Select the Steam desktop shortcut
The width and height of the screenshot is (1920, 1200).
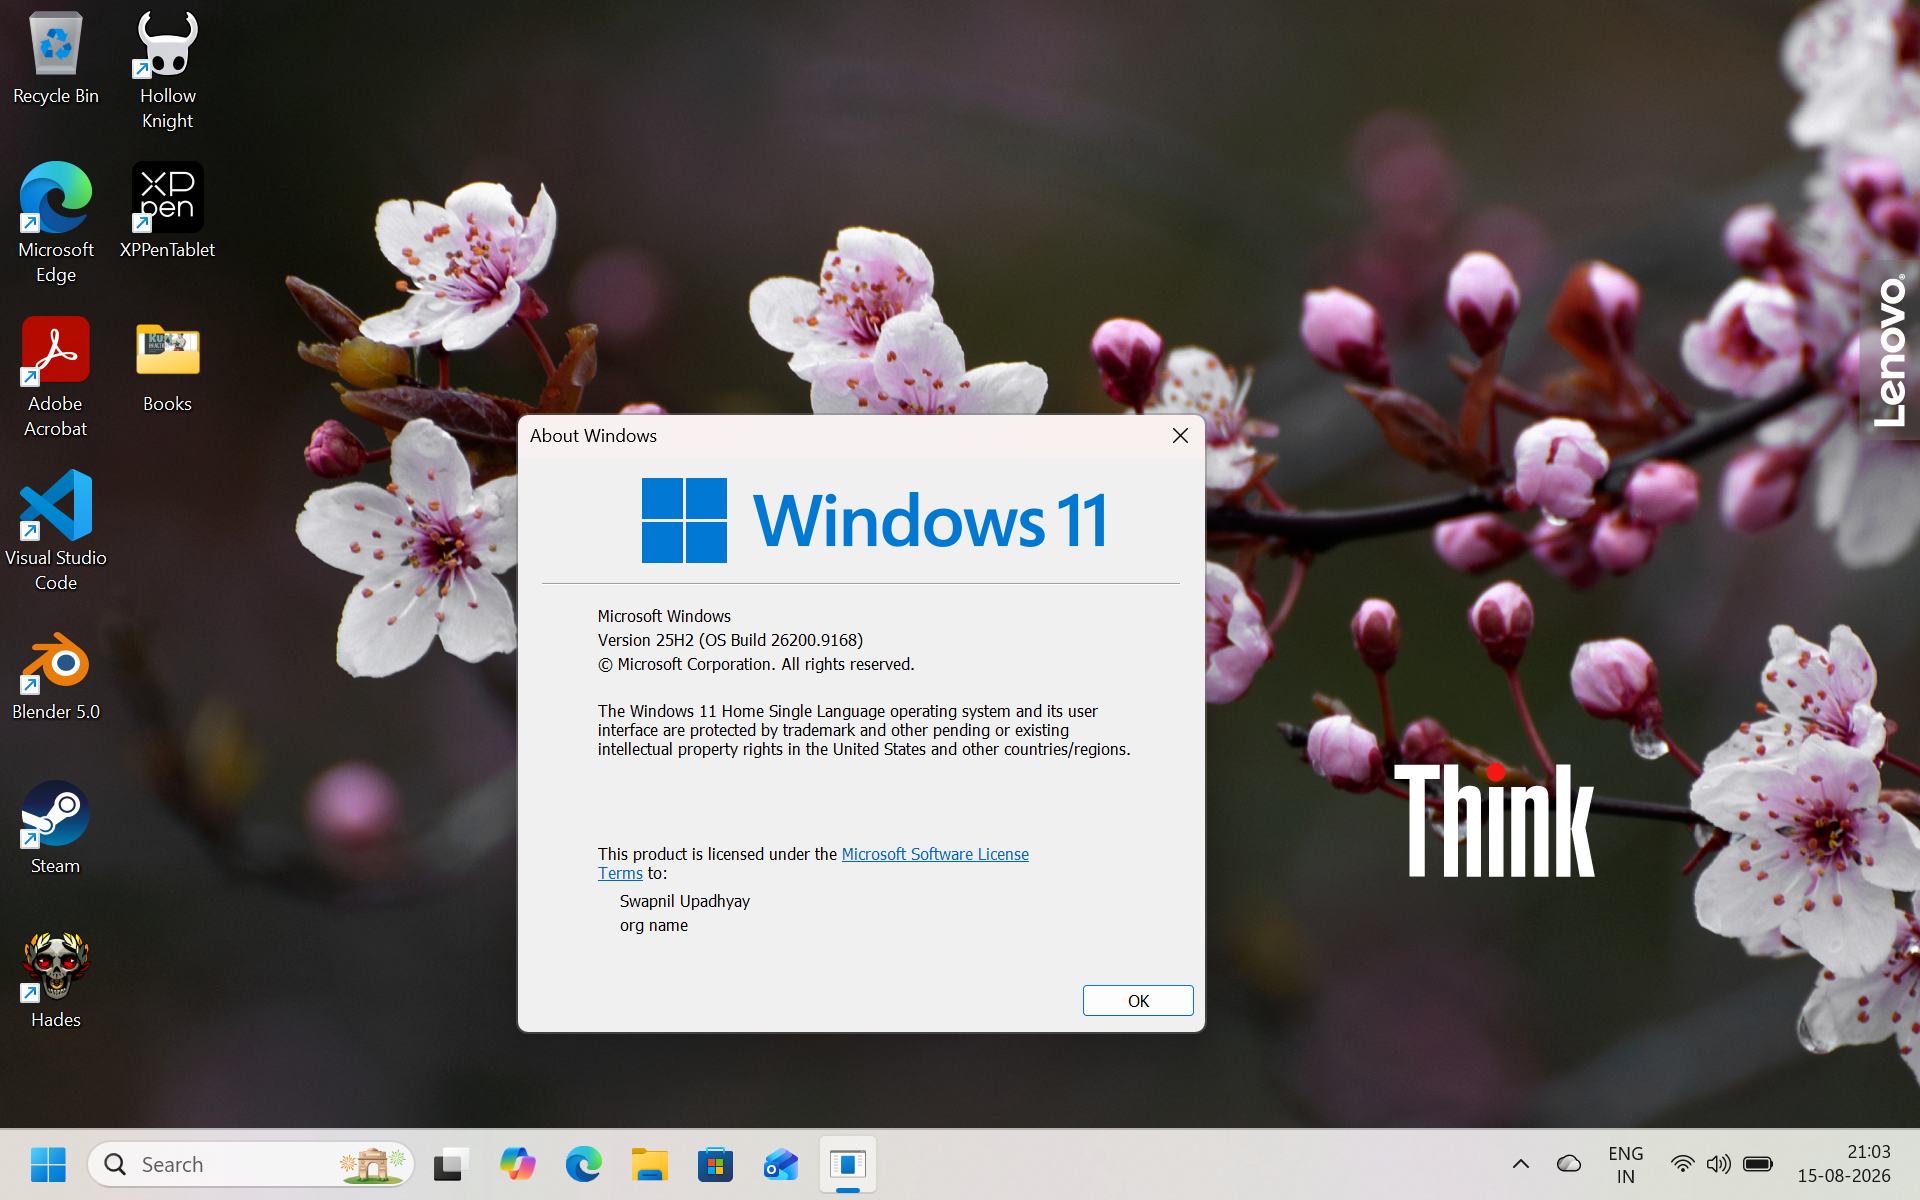click(56, 828)
